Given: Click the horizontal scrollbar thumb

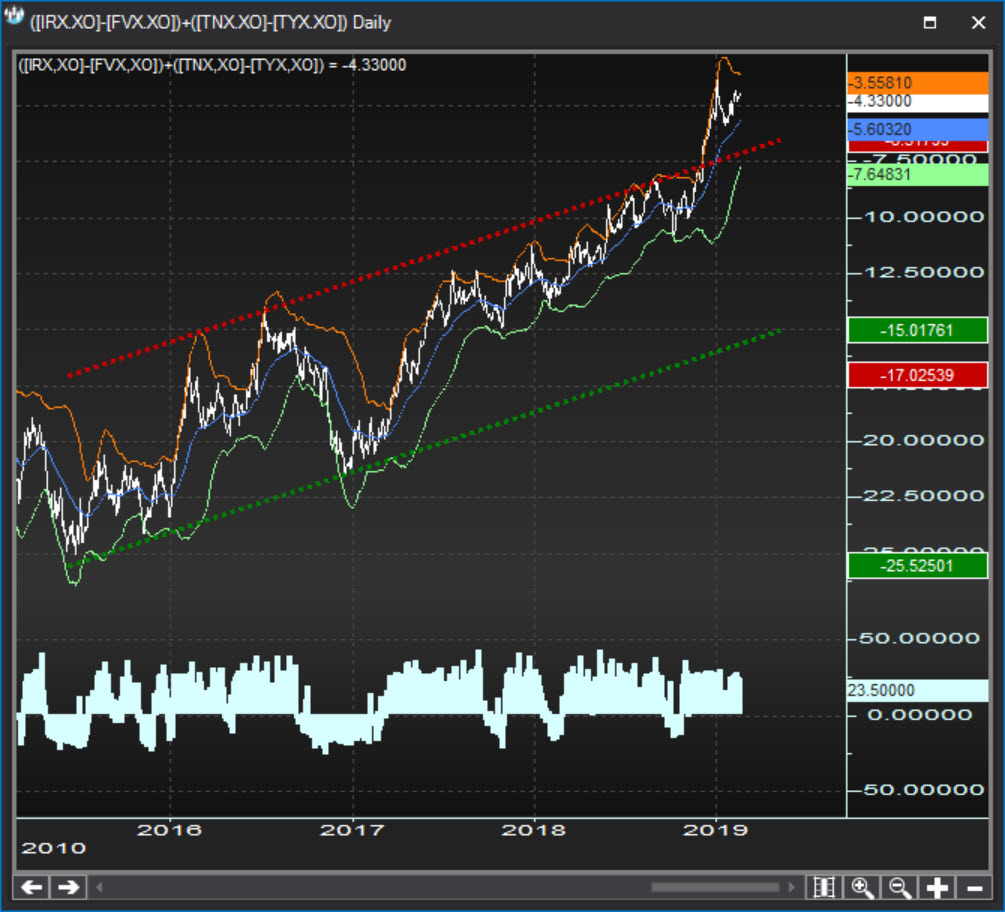Looking at the screenshot, I should click(714, 887).
